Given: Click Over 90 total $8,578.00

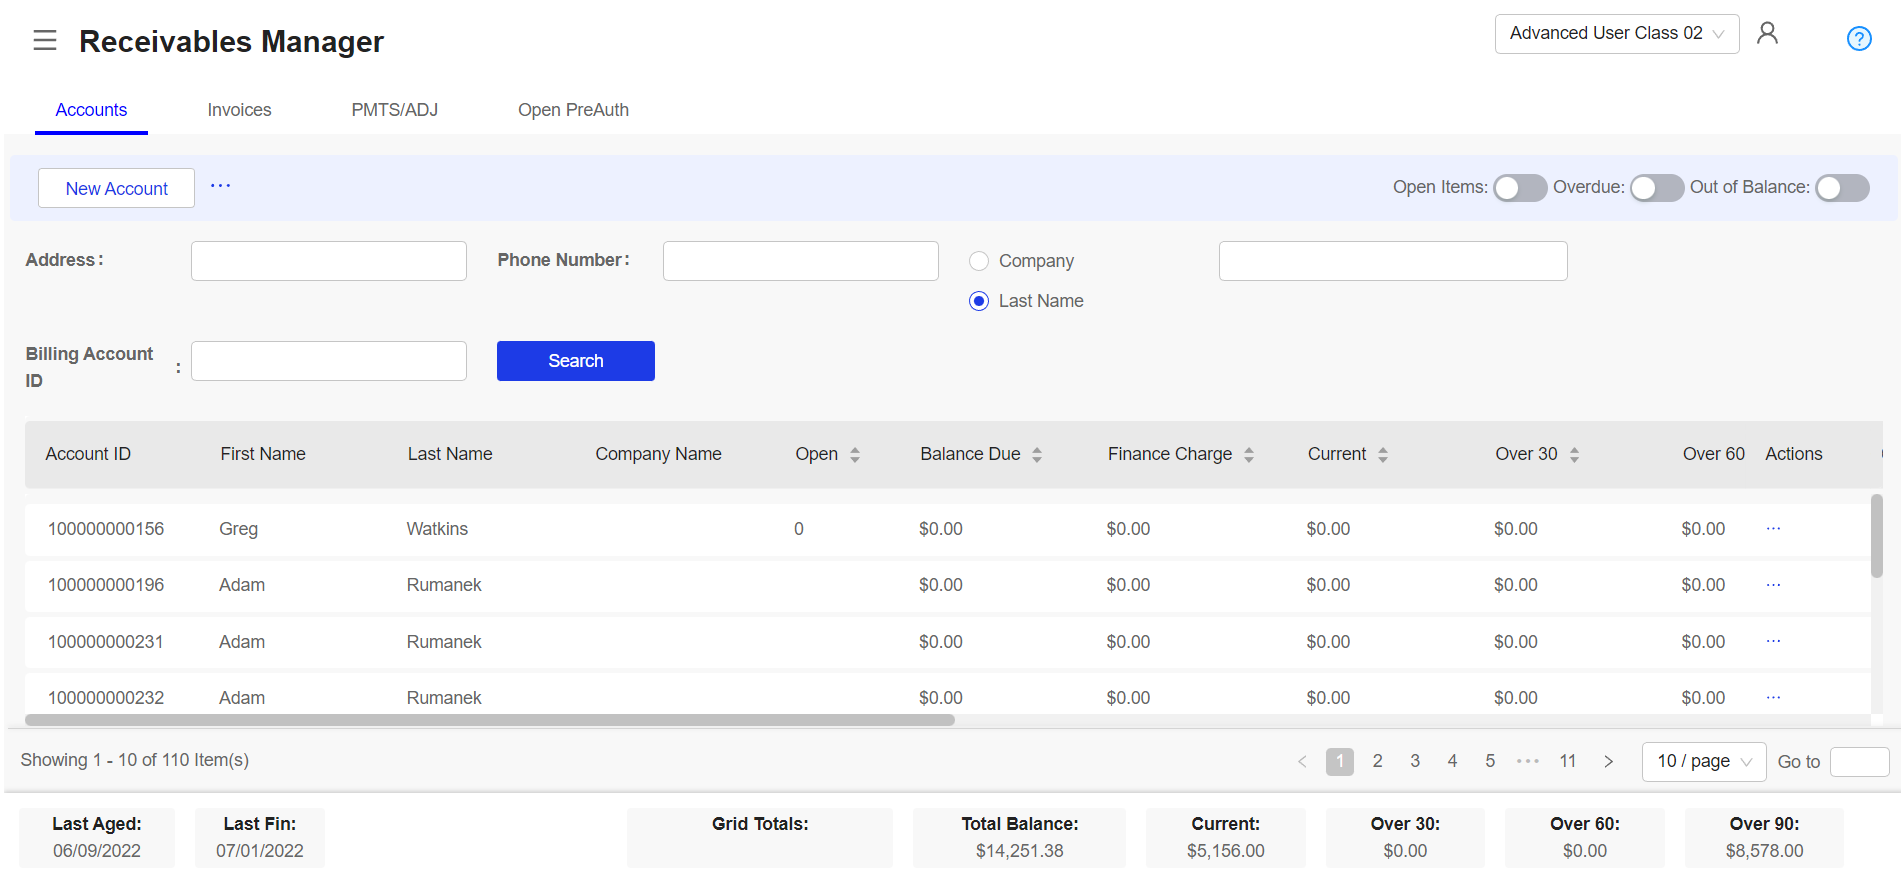Looking at the screenshot, I should point(1765,851).
